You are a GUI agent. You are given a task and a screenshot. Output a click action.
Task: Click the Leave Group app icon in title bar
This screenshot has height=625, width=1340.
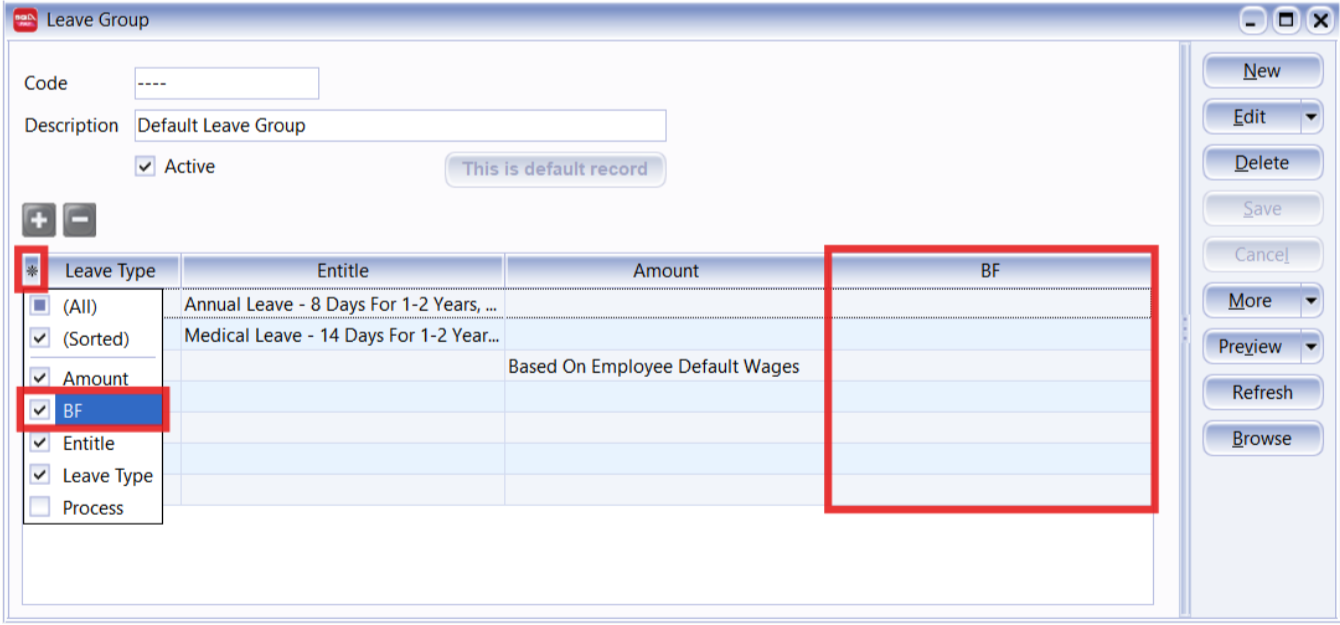pyautogui.click(x=25, y=20)
